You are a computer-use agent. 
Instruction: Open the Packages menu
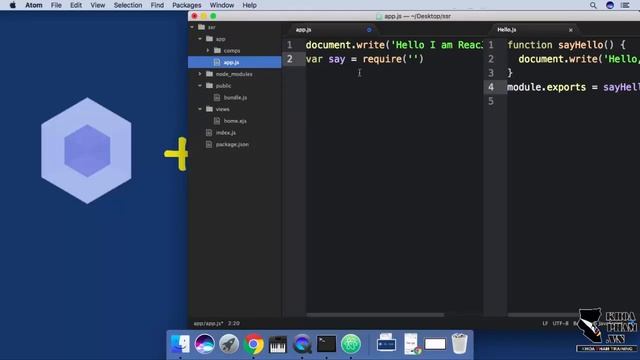tap(187, 5)
